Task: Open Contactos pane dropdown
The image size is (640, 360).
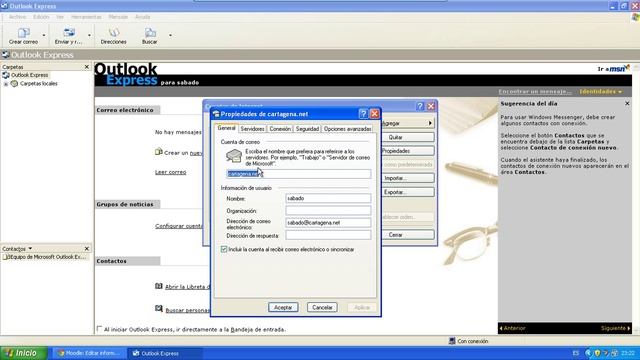Action: pos(30,248)
